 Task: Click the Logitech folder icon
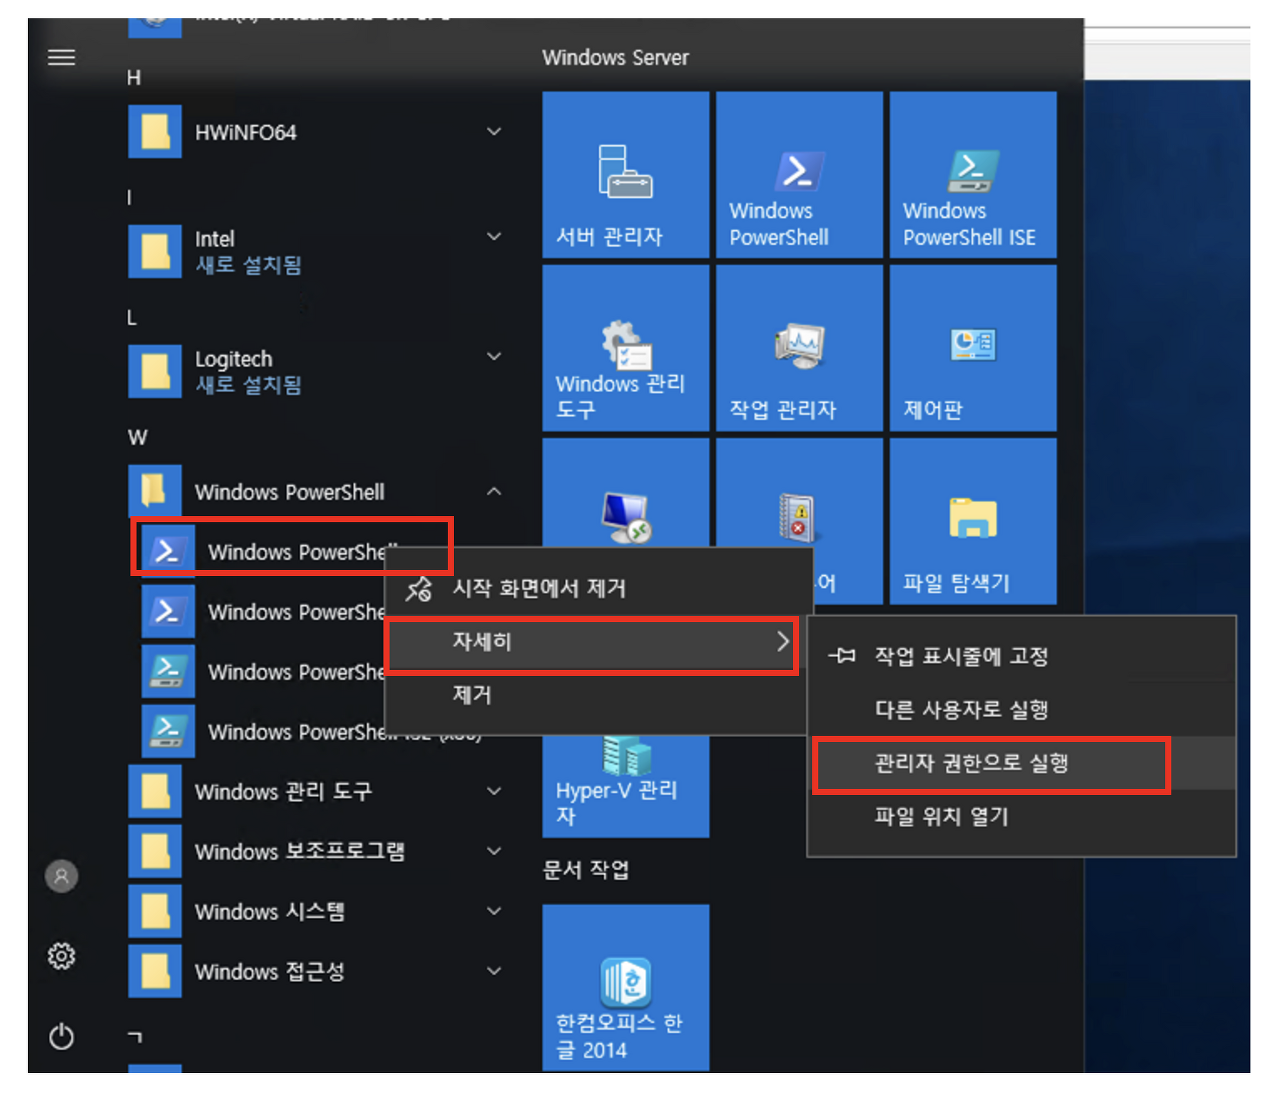[x=155, y=371]
